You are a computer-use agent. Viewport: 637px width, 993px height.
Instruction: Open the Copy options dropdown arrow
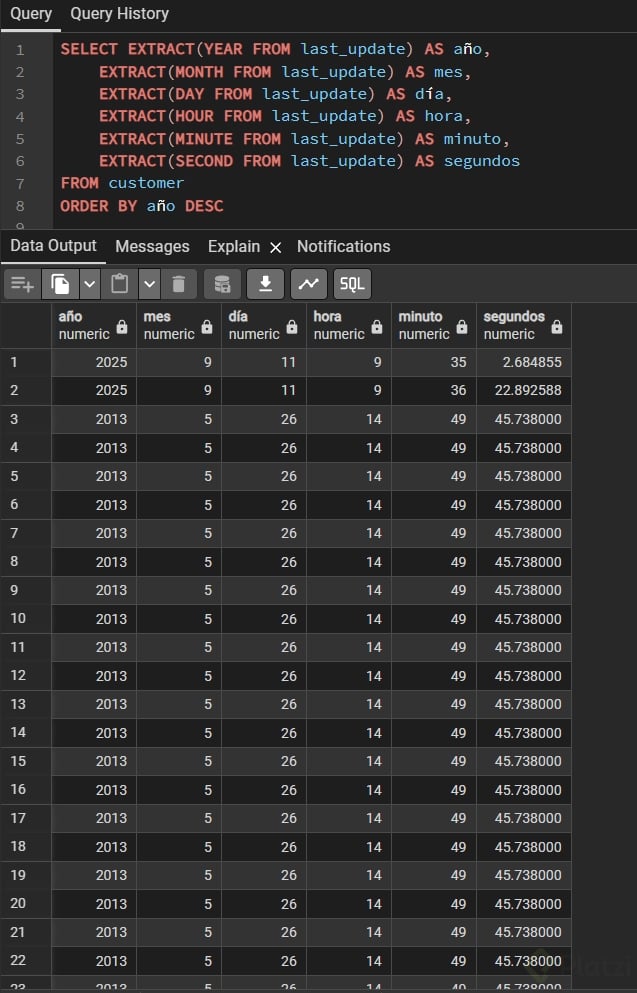pos(89,284)
